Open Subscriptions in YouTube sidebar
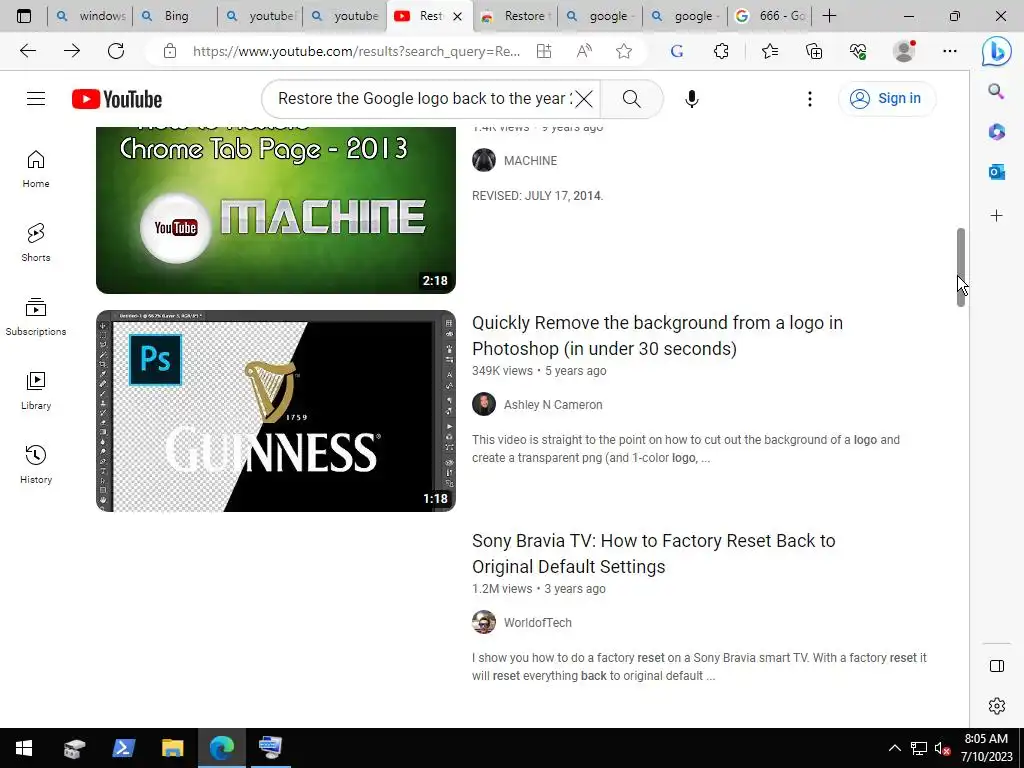1024x768 pixels. tap(36, 317)
